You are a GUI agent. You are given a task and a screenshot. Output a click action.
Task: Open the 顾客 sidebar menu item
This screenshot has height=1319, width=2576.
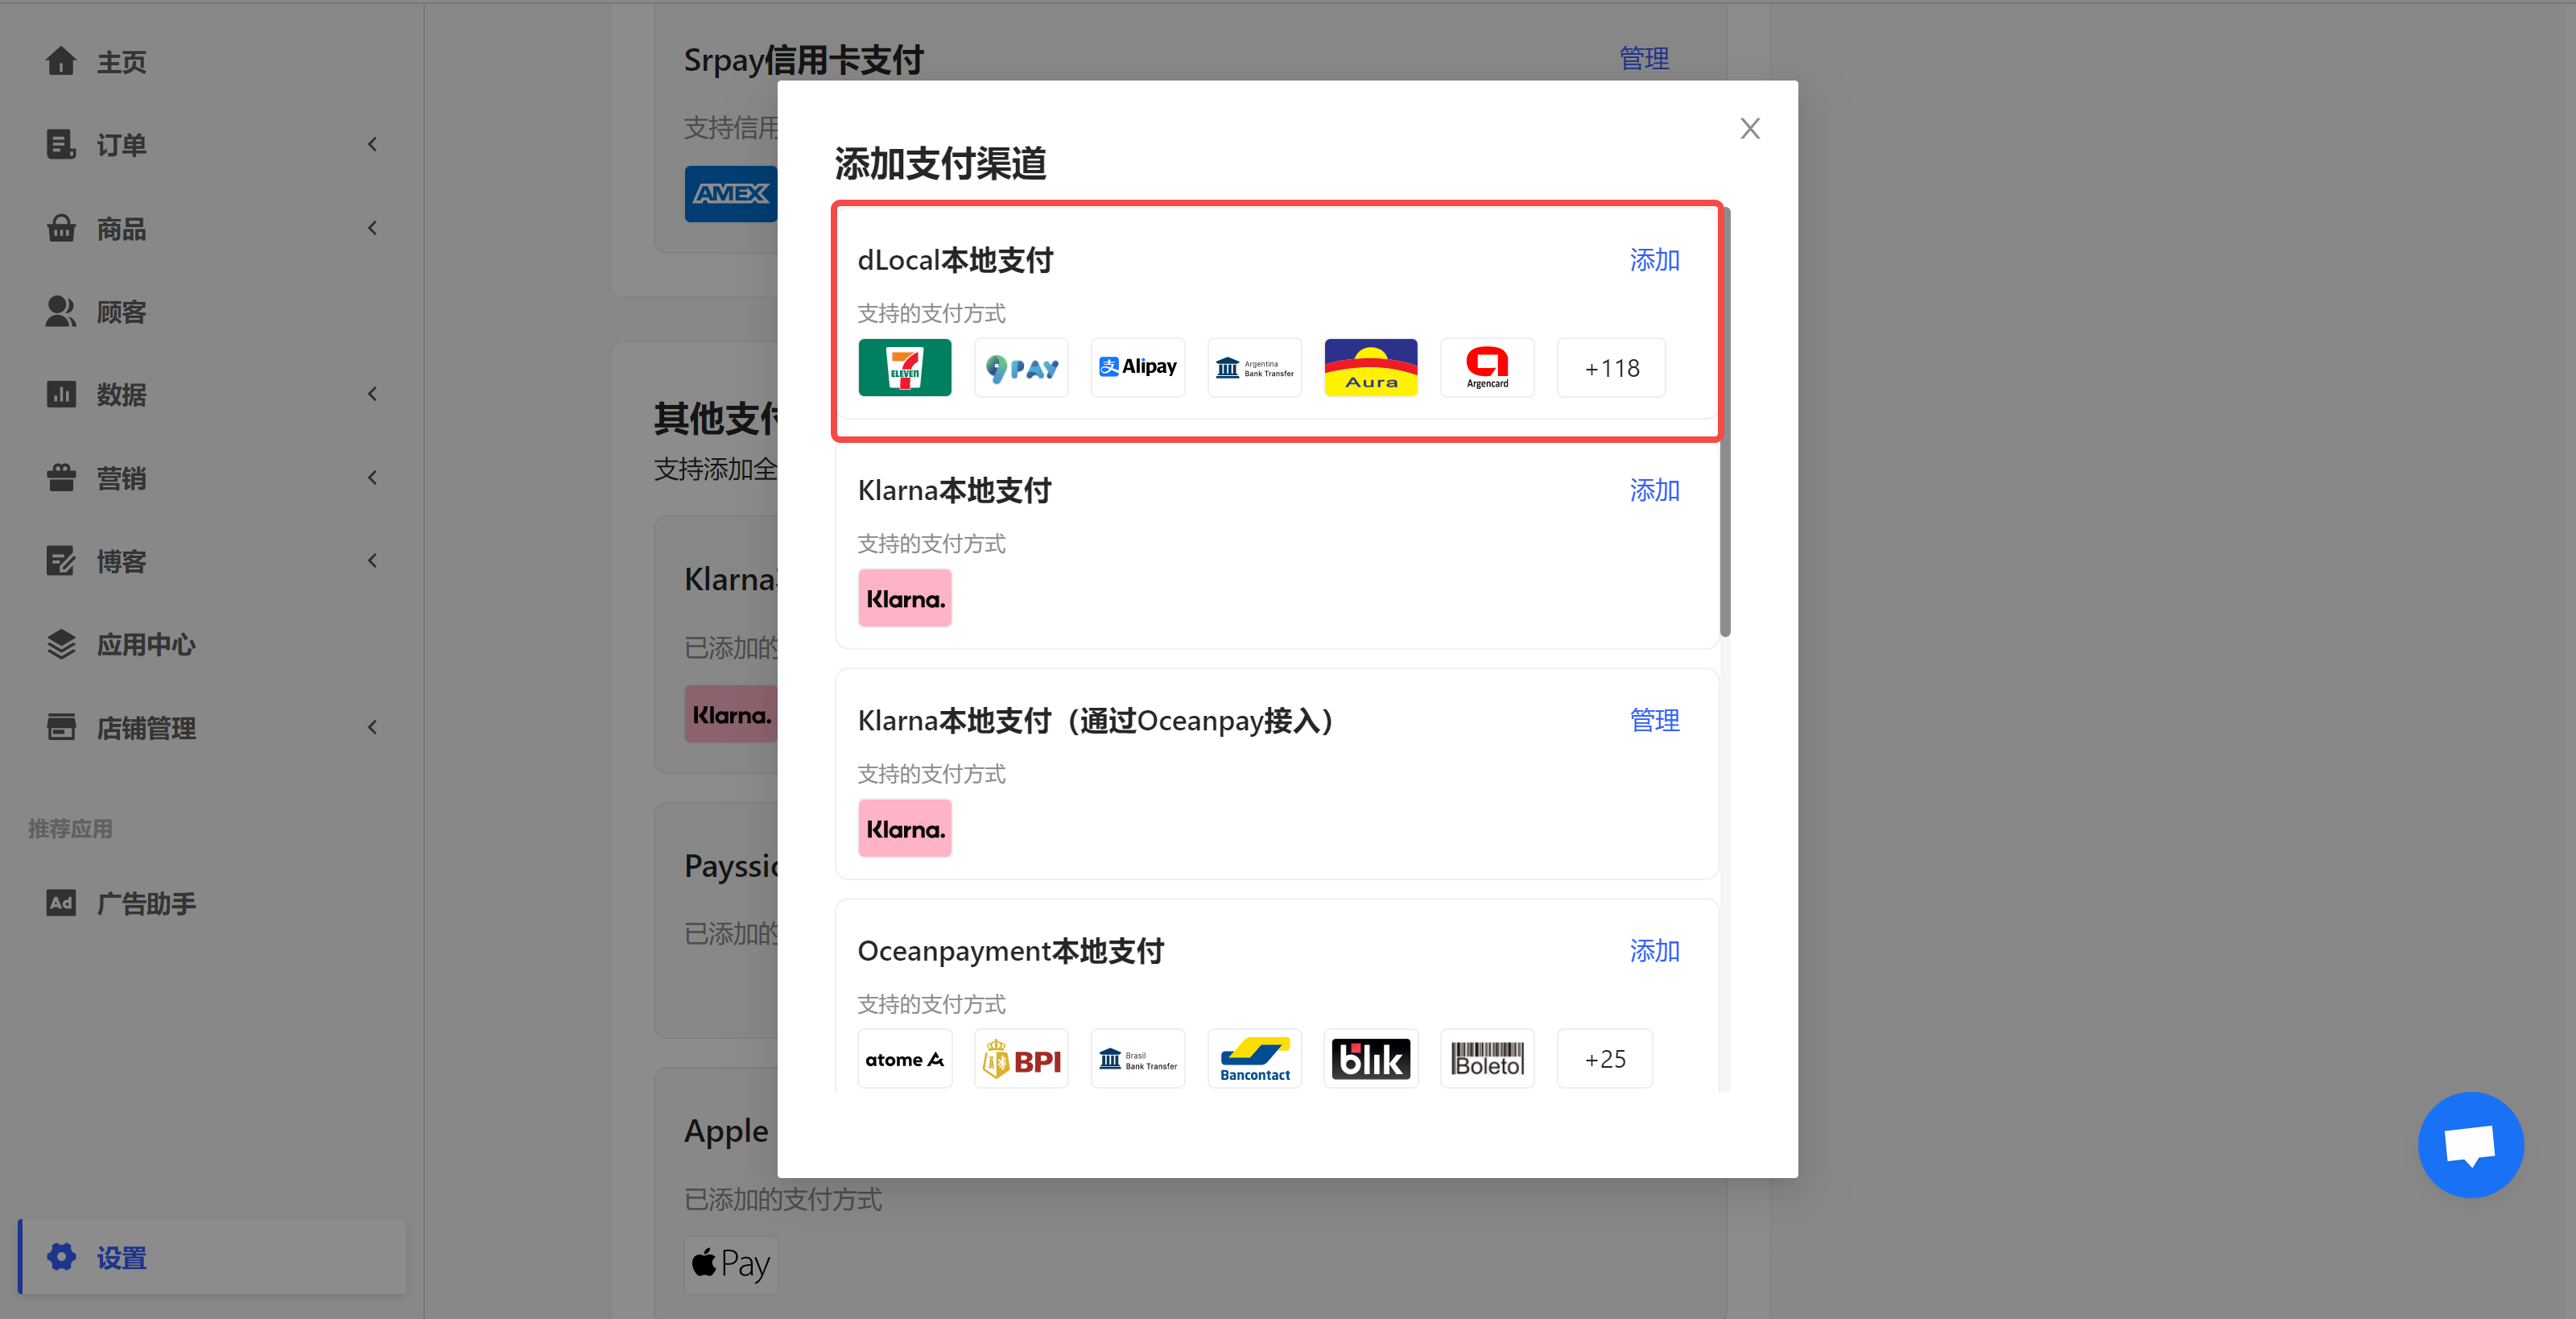pyautogui.click(x=121, y=312)
